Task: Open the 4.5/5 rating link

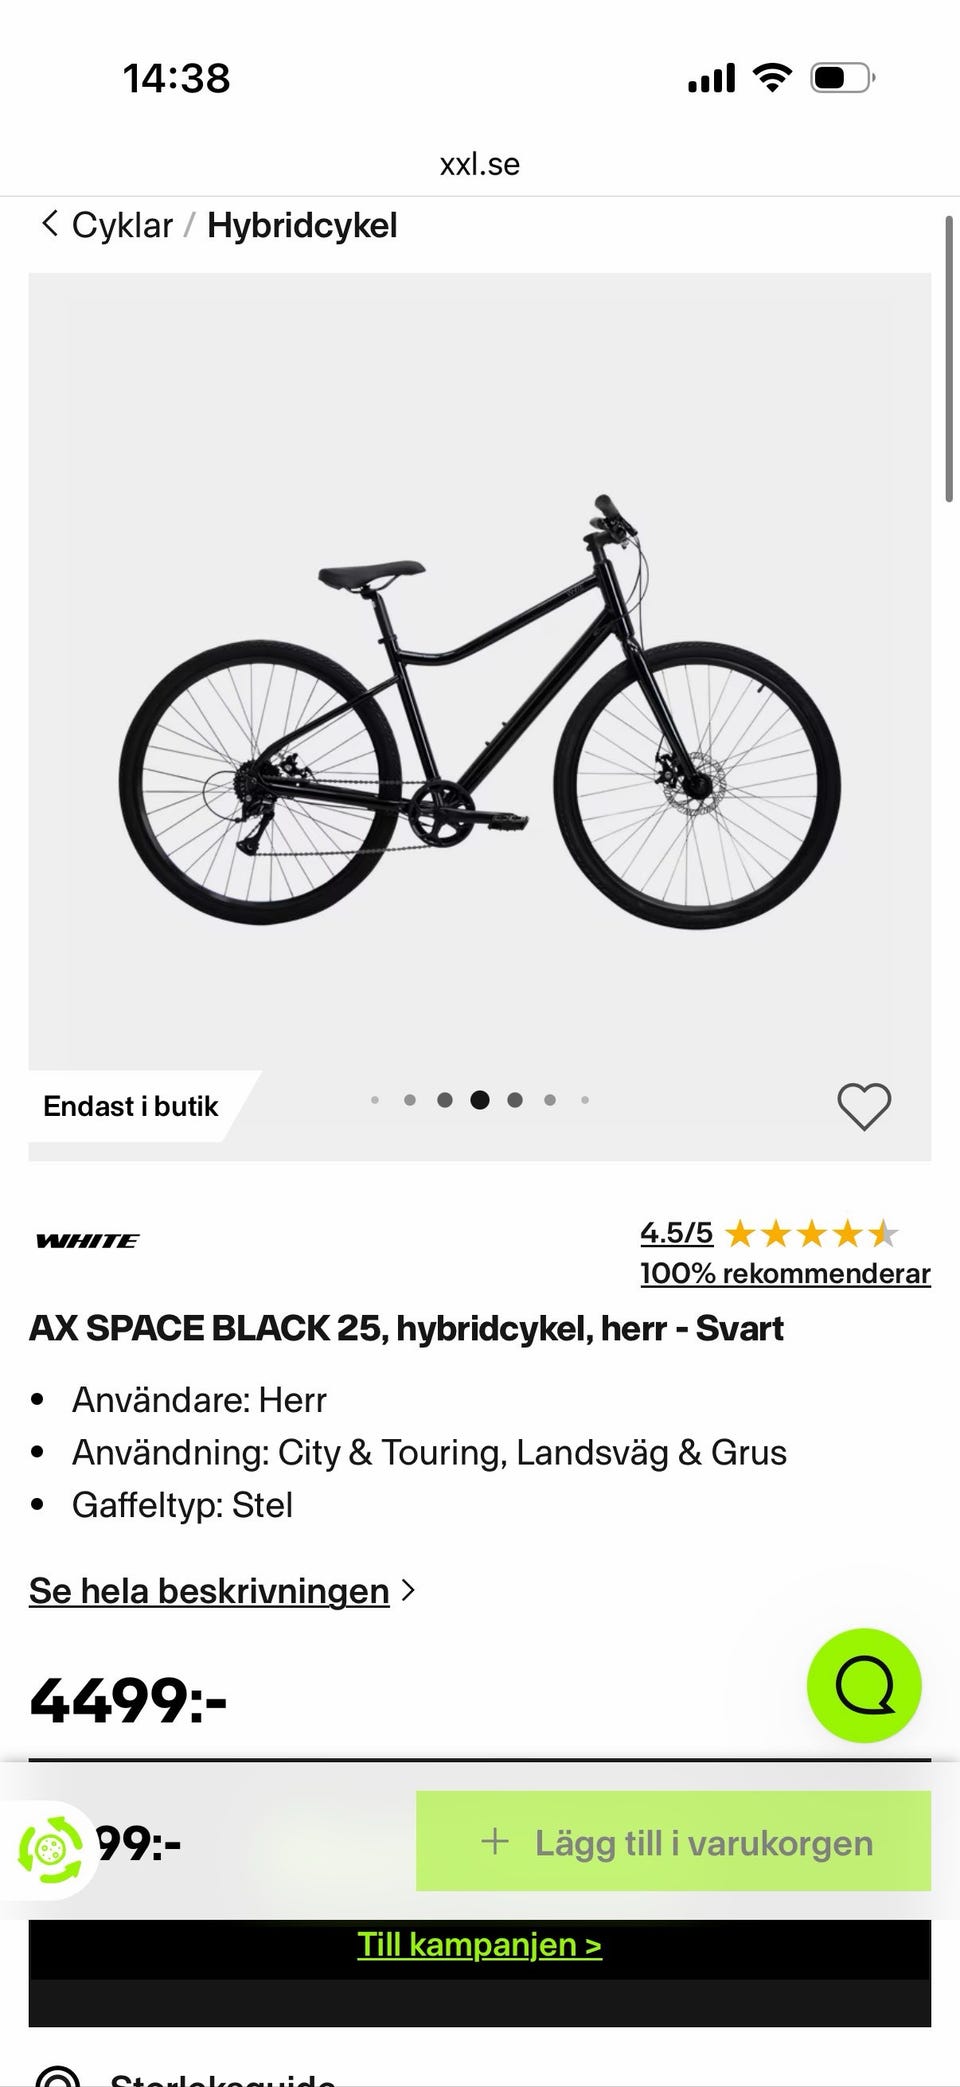Action: [x=677, y=1233]
